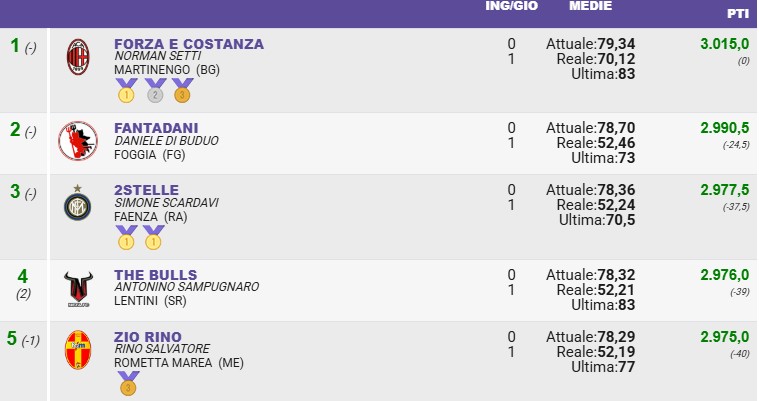This screenshot has width=759, height=401.
Task: Sort by the MEDIE column header
Action: pos(591,6)
